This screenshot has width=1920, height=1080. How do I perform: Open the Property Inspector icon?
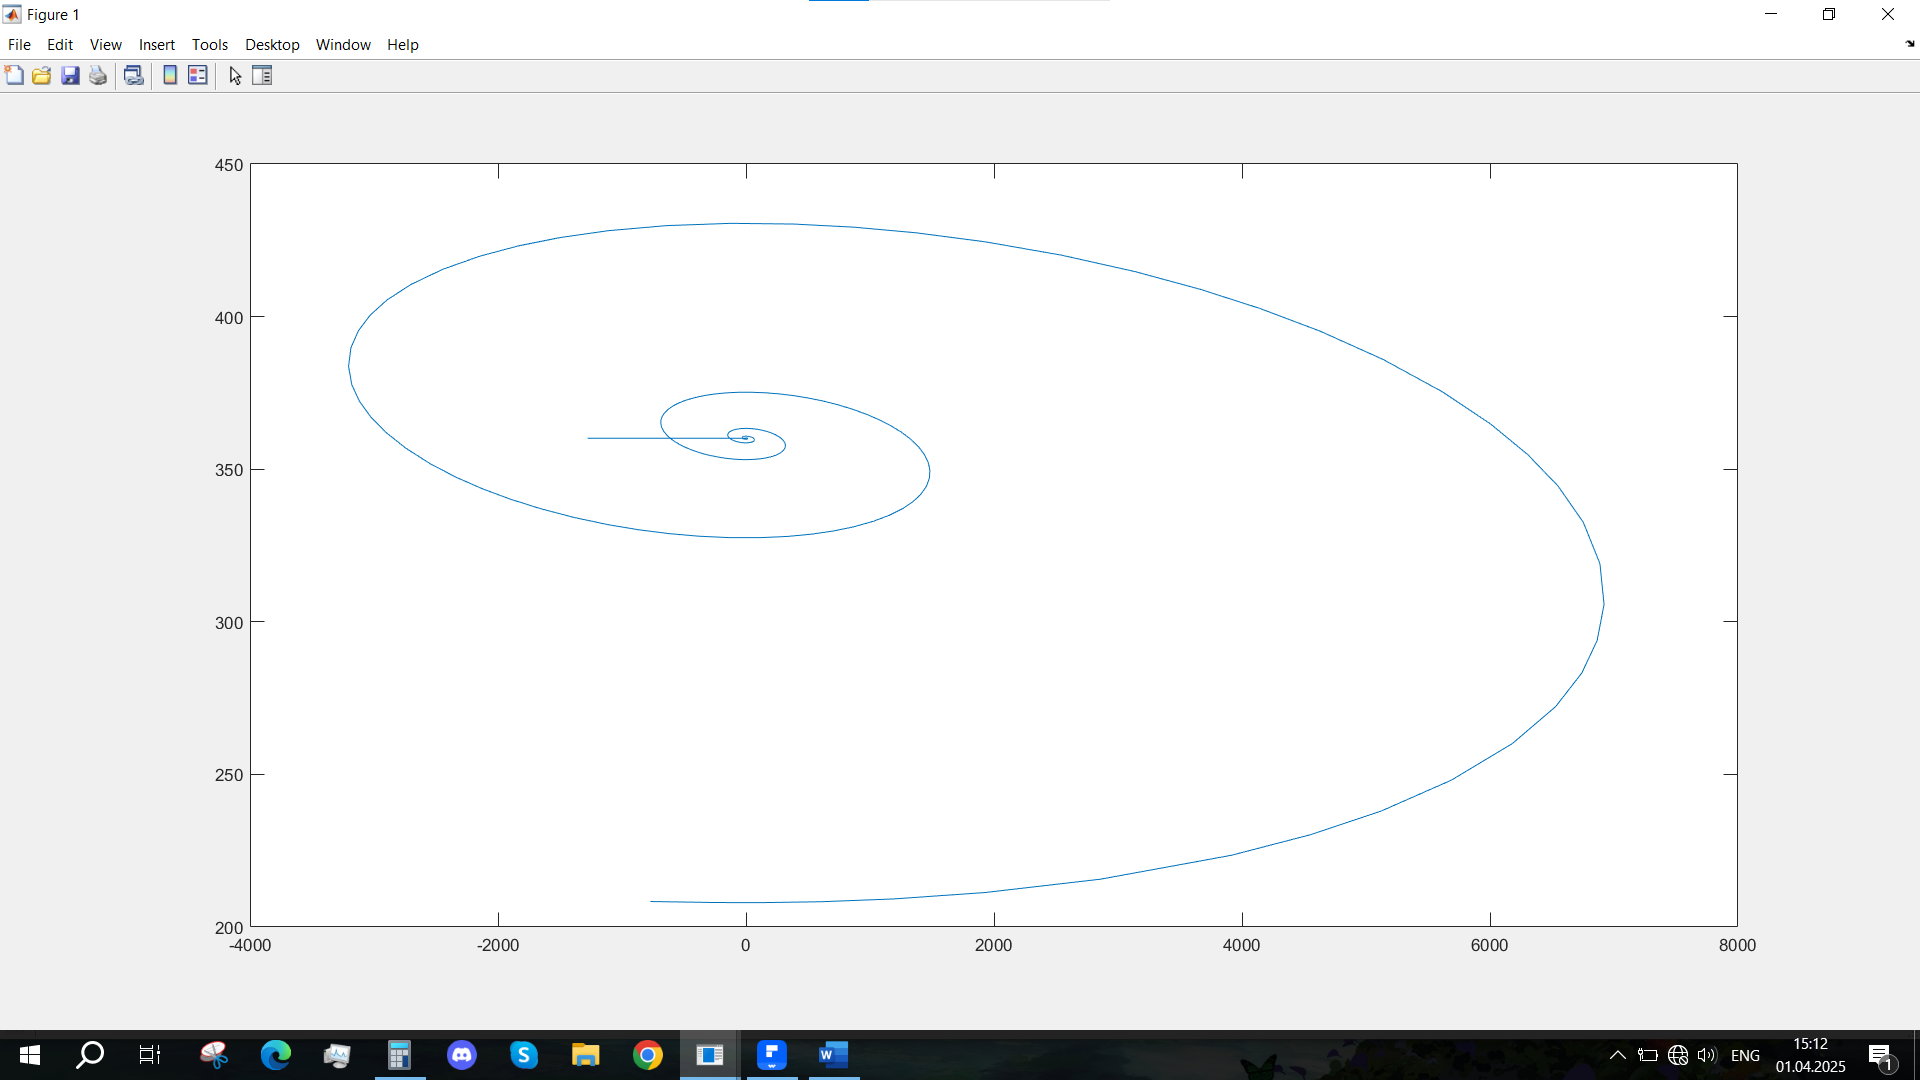coord(262,76)
